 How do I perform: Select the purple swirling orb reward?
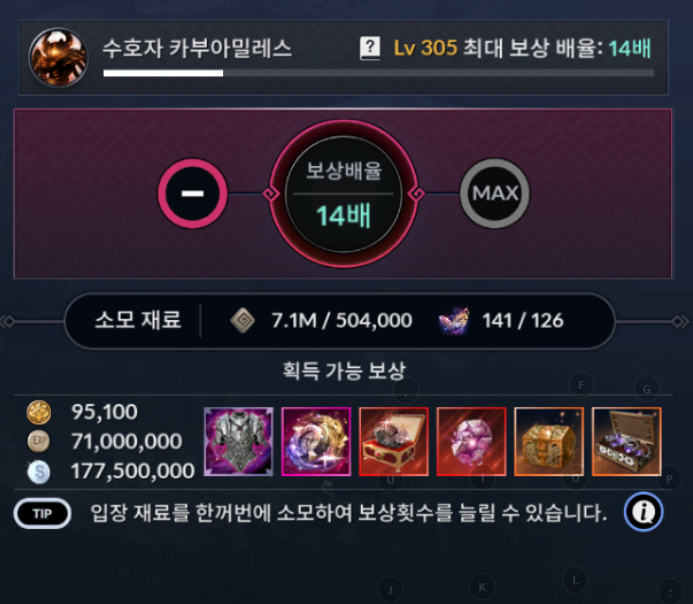[316, 441]
